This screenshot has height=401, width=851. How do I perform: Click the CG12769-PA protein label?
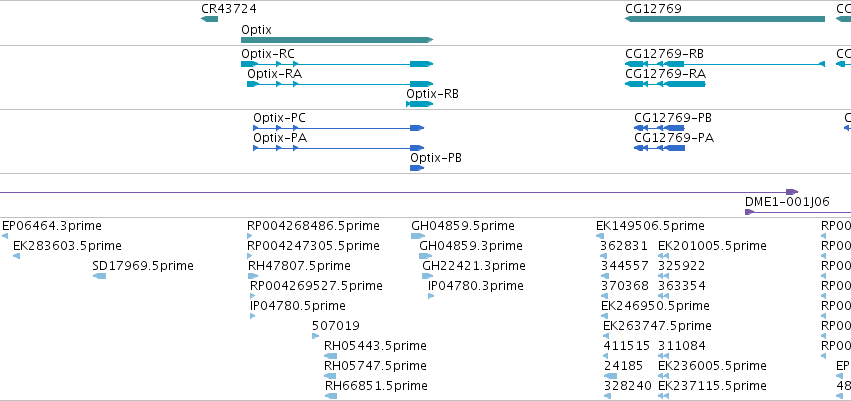[x=674, y=138]
